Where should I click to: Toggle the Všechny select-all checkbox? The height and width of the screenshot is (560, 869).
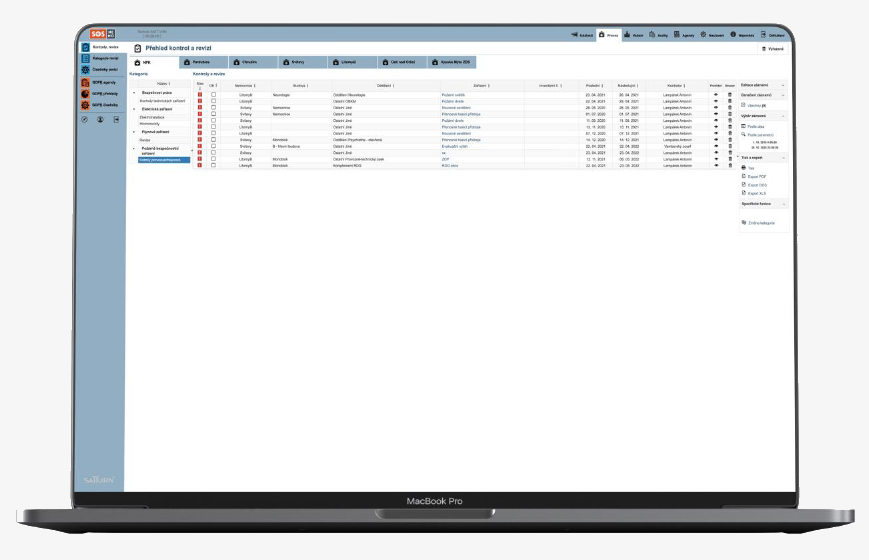[x=745, y=104]
